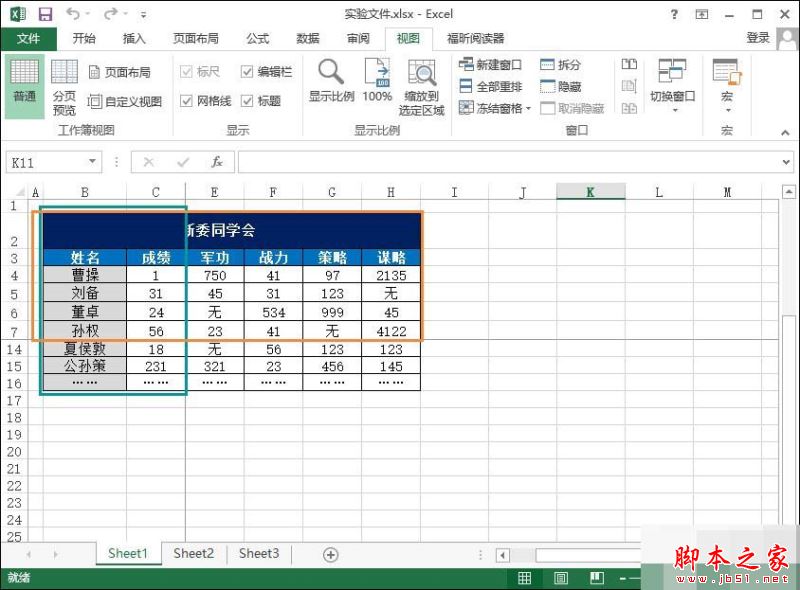
Task: Expand the formula bar with arrow
Action: coord(786,162)
